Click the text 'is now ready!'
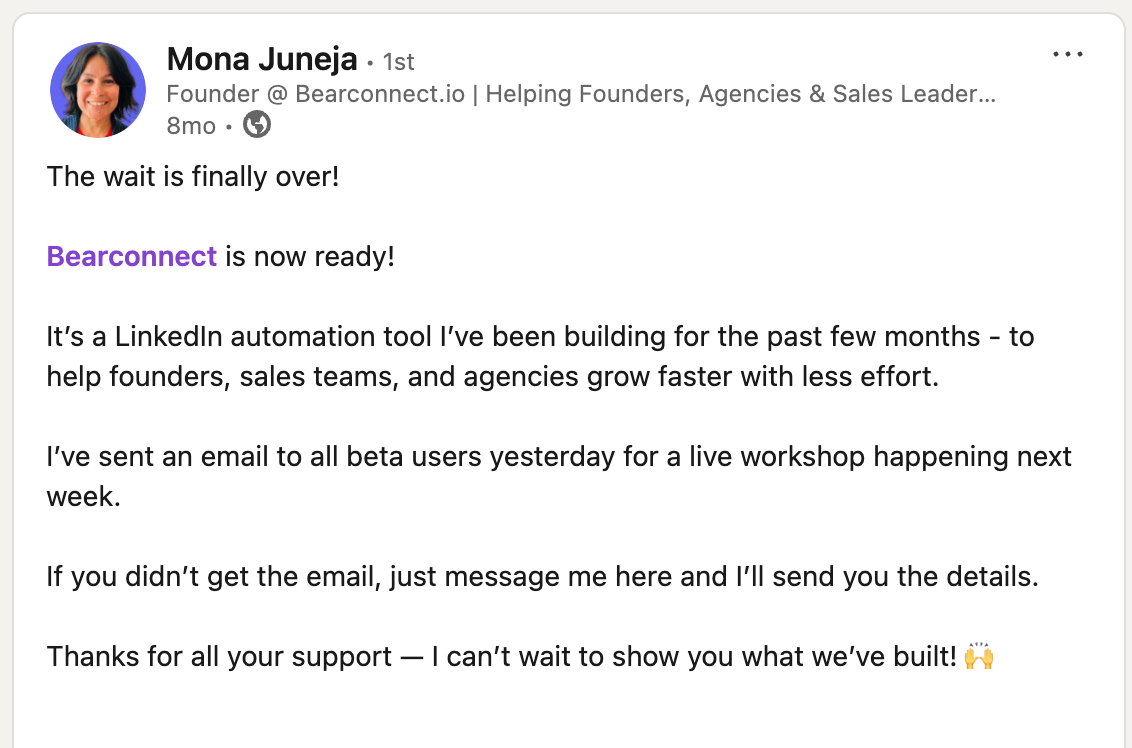1132x748 pixels. click(310, 257)
